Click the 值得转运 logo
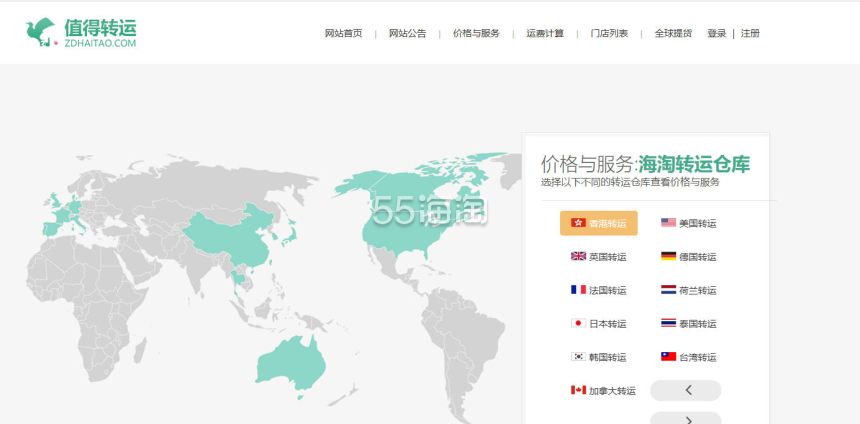860x424 pixels. coord(80,32)
